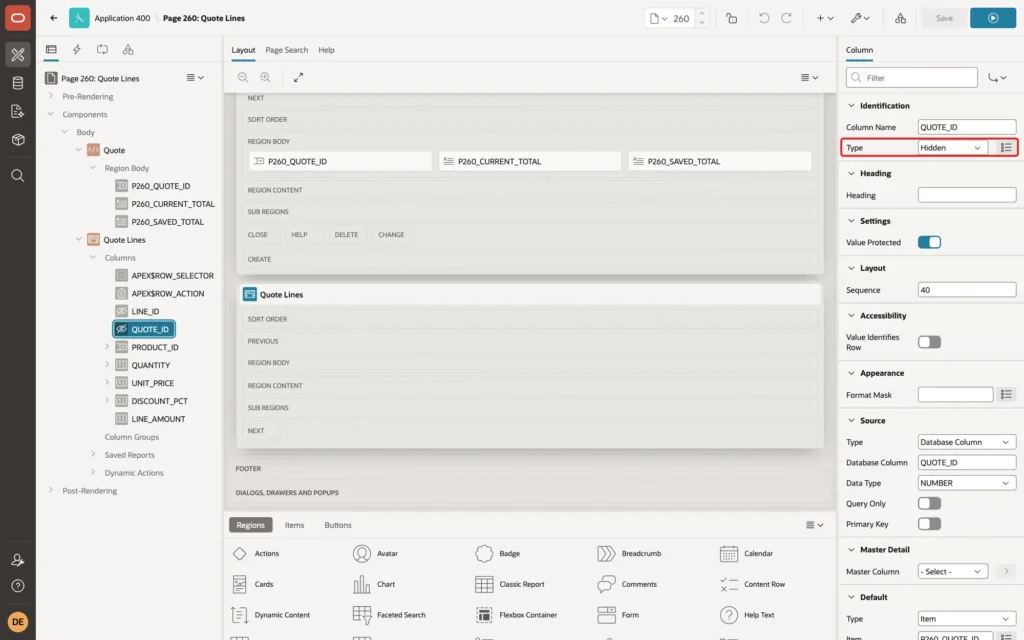Image resolution: width=1024 pixels, height=640 pixels.
Task: Switch to Rendering tree tab icon
Action: pyautogui.click(x=51, y=50)
